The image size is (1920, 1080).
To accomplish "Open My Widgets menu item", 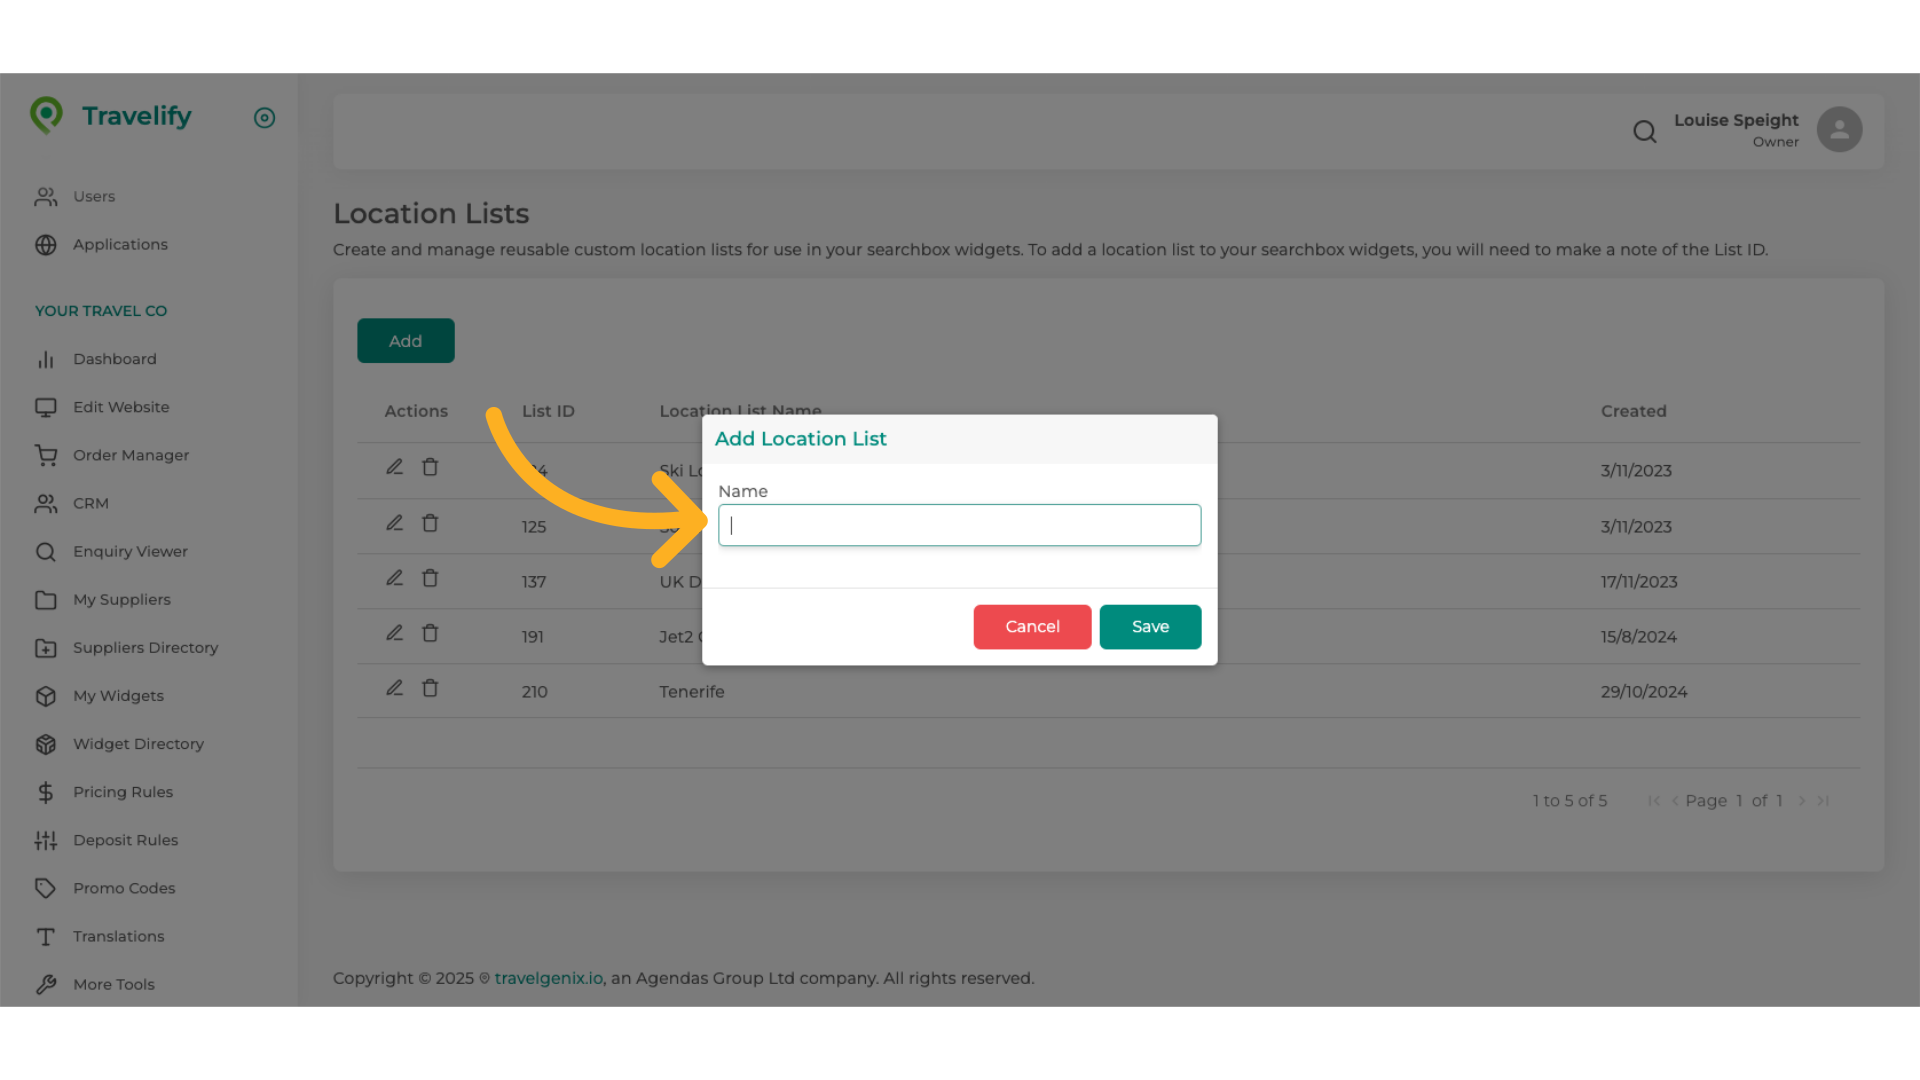I will pyautogui.click(x=118, y=696).
